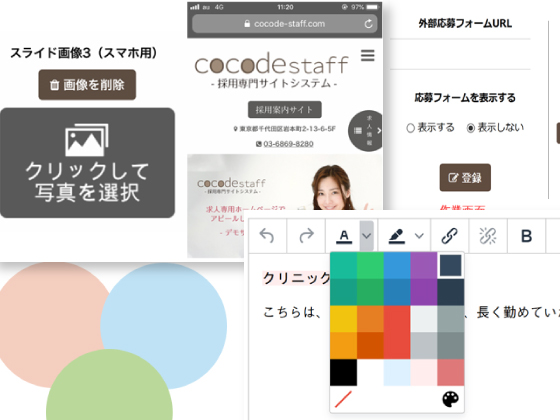The width and height of the screenshot is (560, 420).
Task: Click the remove color red slash icon
Action: click(343, 399)
